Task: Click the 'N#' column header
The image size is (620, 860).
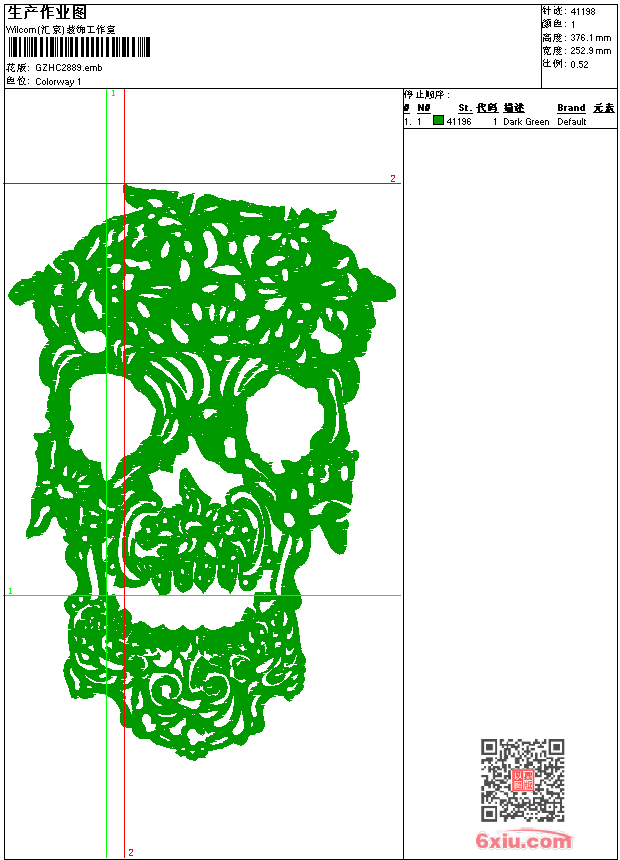Action: click(x=424, y=108)
